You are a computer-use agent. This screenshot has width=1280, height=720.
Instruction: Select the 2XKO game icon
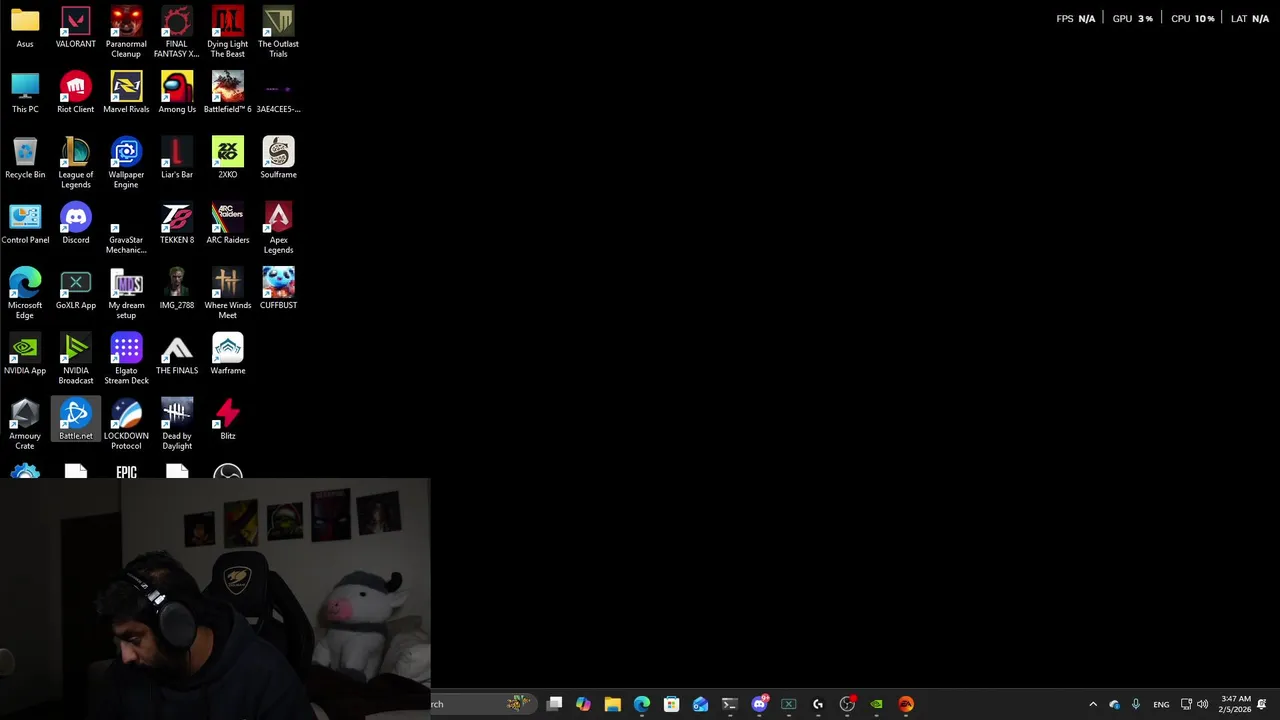coord(228,158)
